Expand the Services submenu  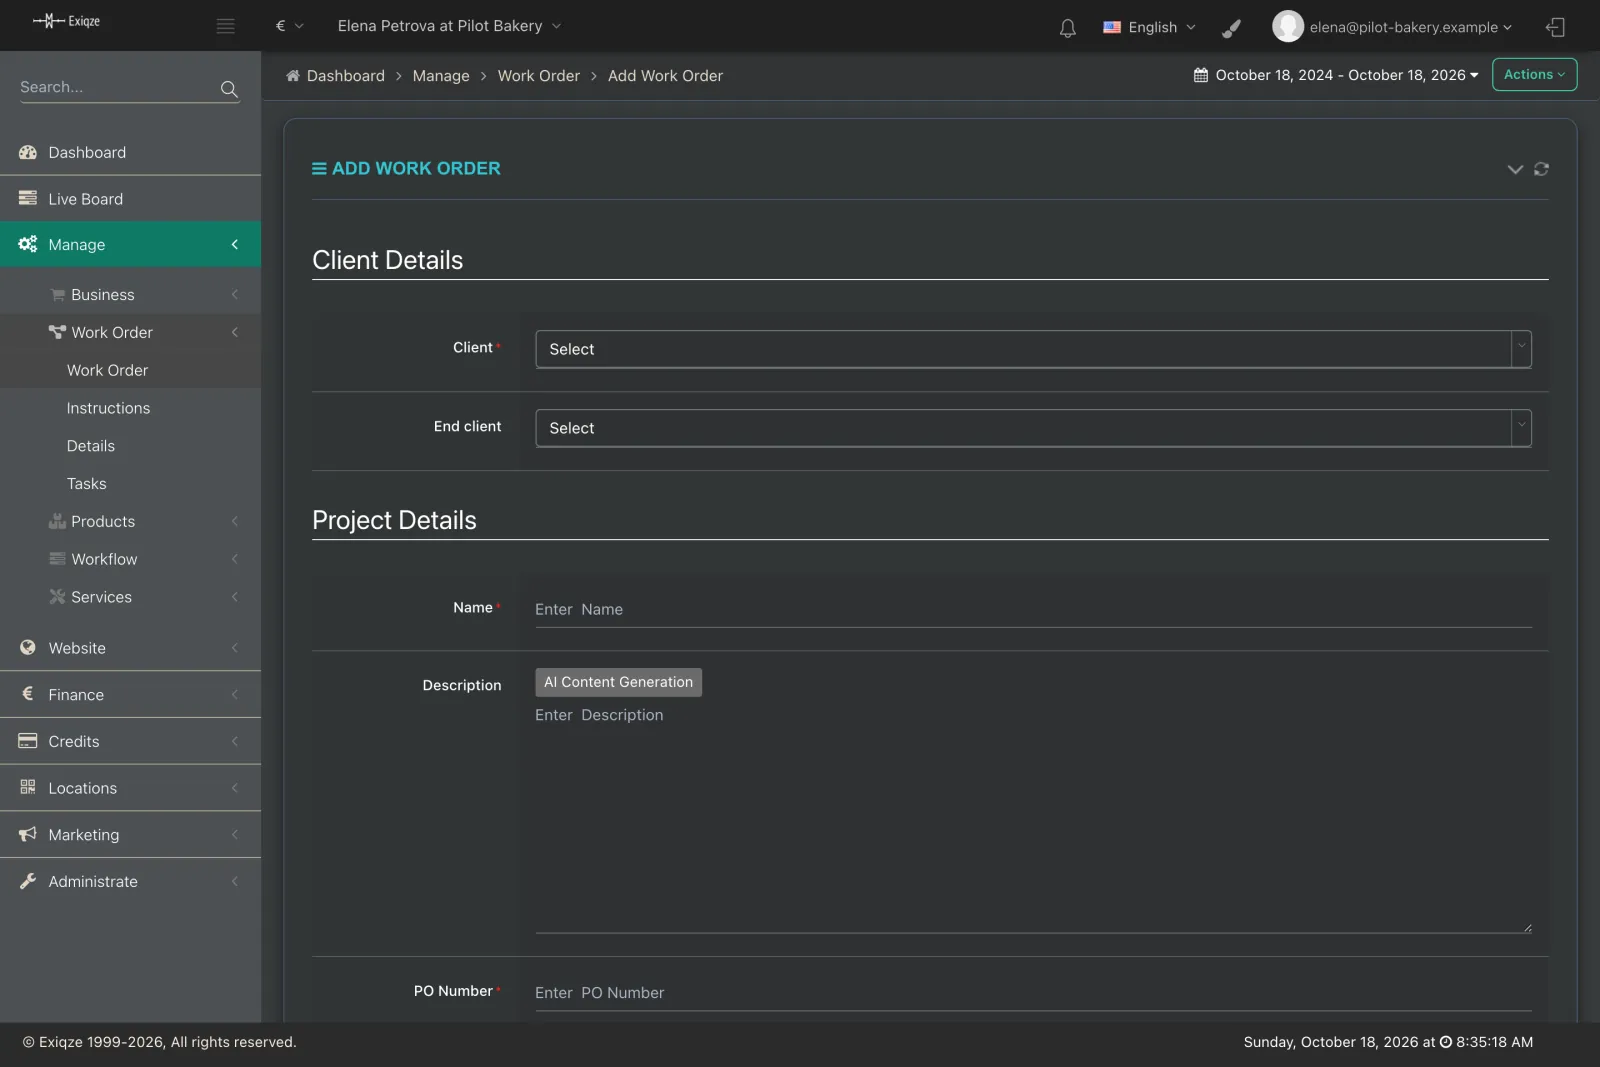click(x=130, y=597)
